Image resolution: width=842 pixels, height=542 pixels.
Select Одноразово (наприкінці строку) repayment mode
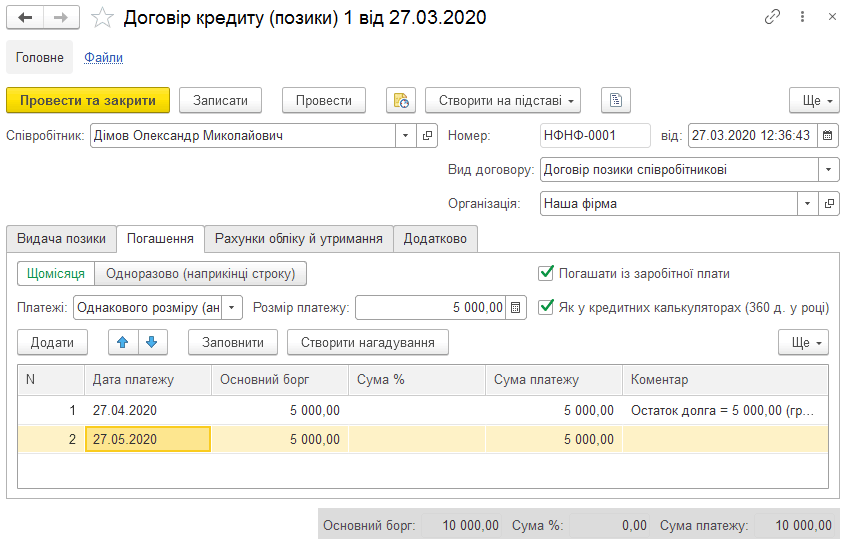(x=200, y=274)
